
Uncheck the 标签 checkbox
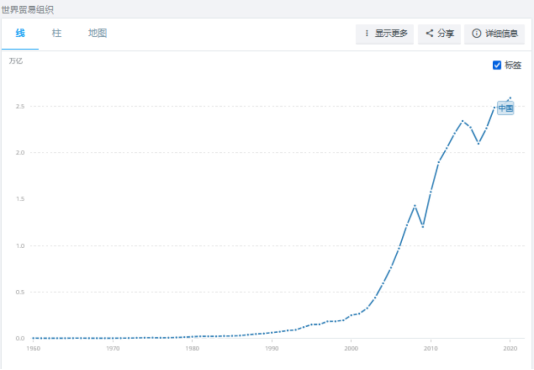497,65
